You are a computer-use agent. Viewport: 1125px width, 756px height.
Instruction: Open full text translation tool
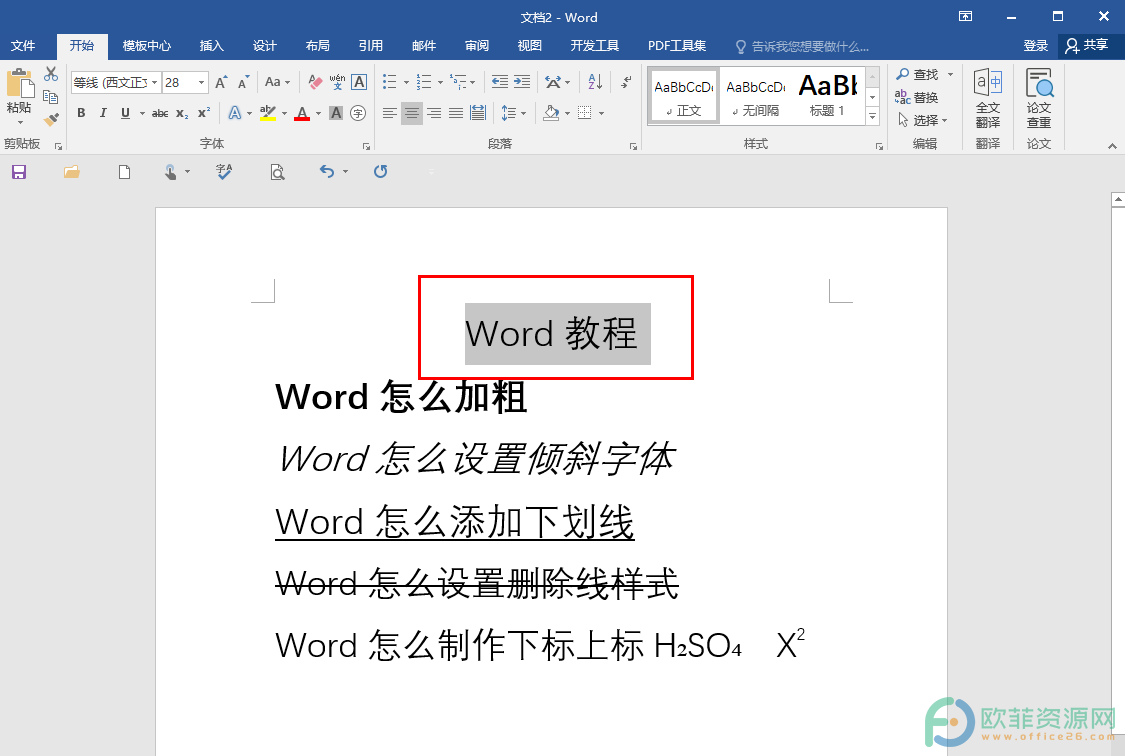pyautogui.click(x=988, y=98)
